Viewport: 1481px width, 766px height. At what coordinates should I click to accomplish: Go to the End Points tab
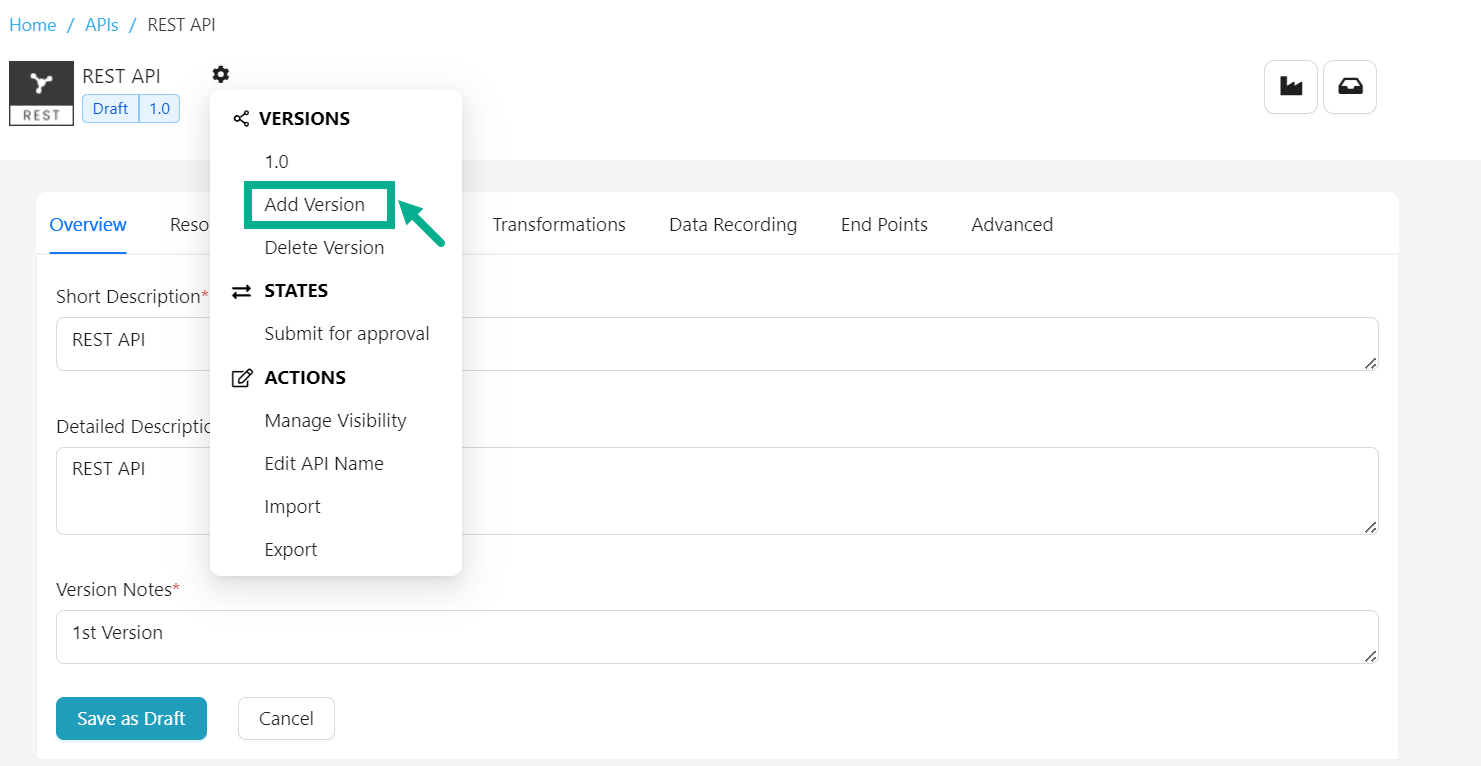point(884,225)
